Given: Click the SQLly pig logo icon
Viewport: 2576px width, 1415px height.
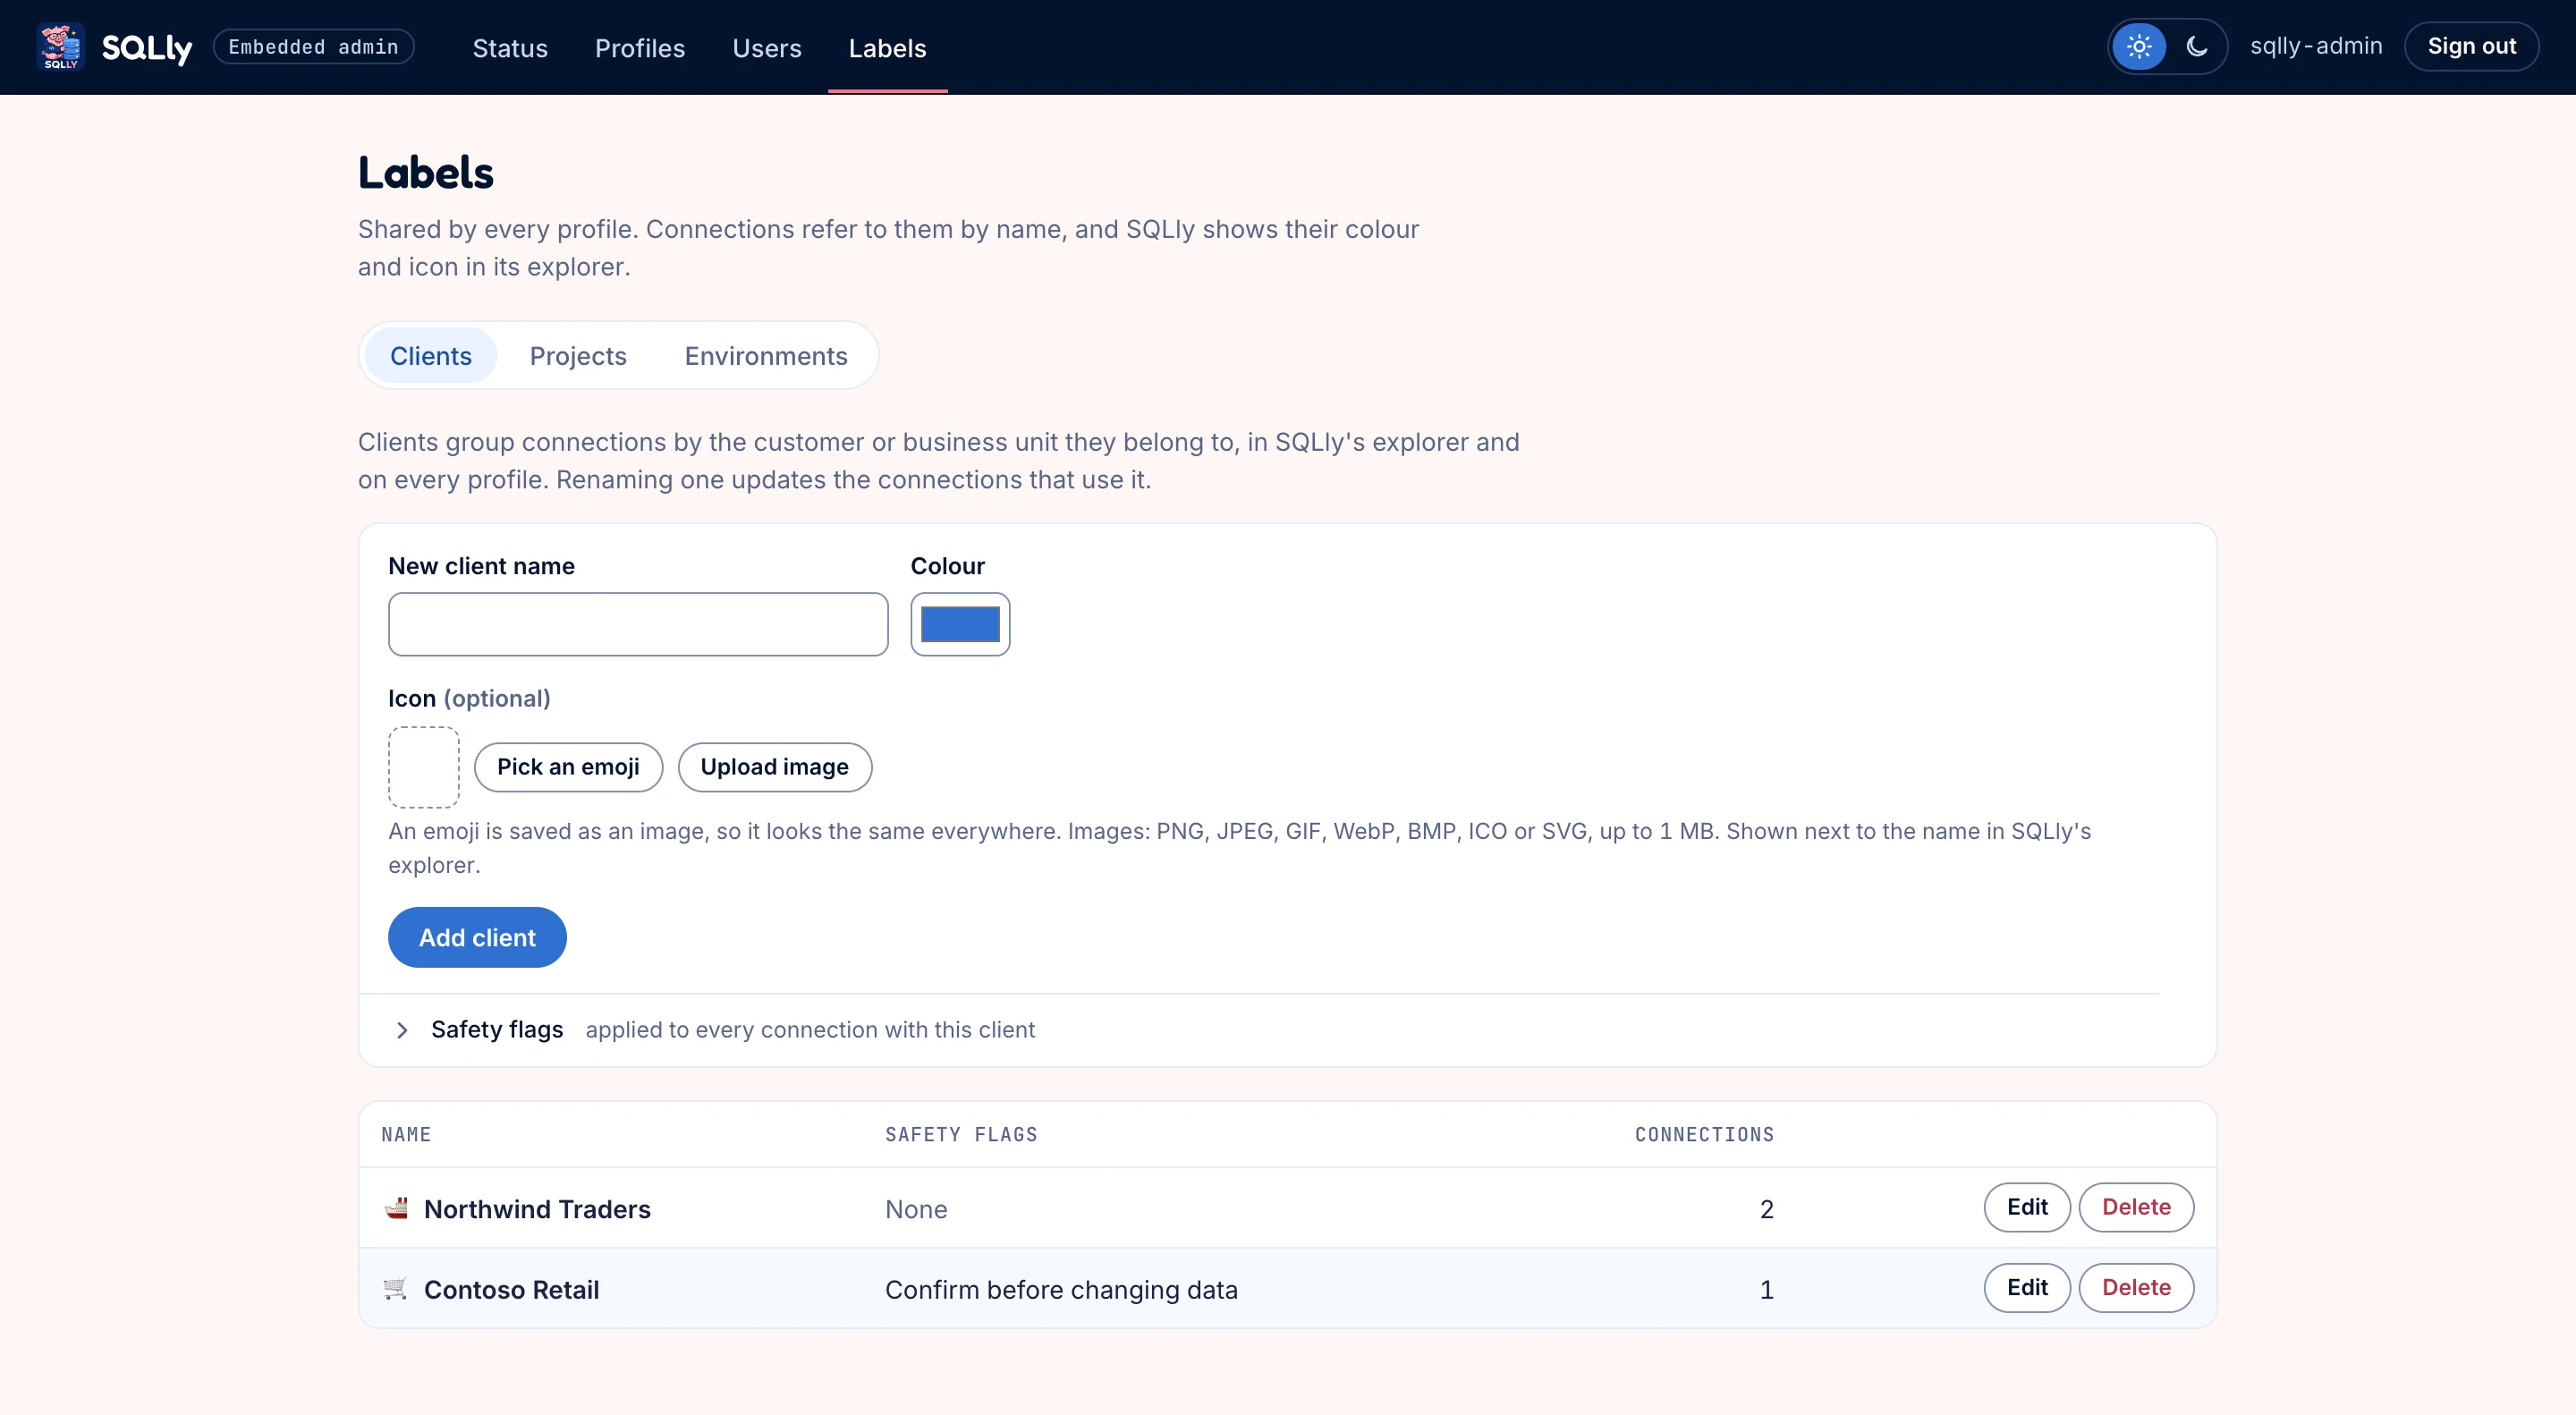Looking at the screenshot, I should 60,47.
